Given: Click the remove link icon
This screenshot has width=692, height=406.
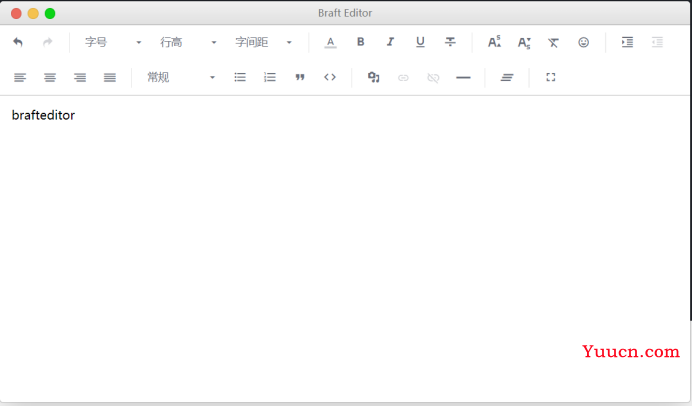Looking at the screenshot, I should coord(433,78).
